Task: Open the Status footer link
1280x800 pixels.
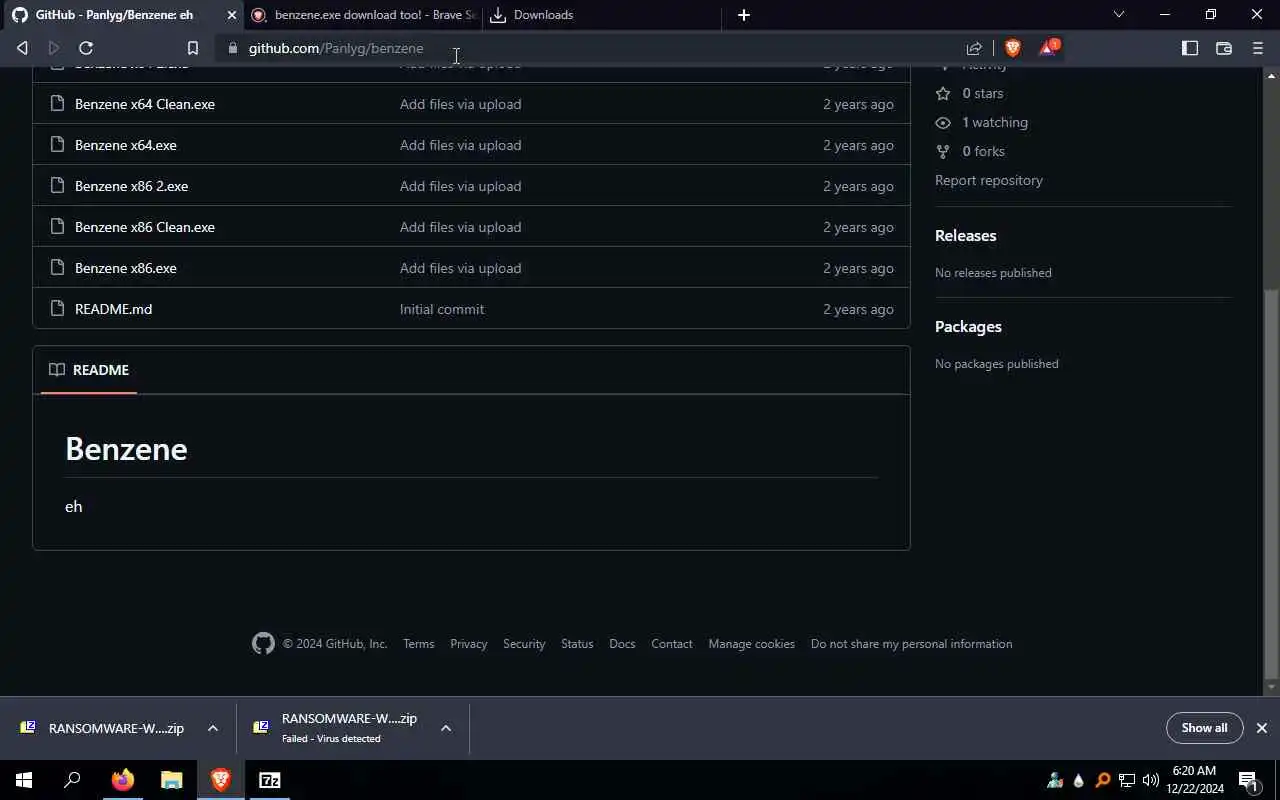Action: click(x=577, y=644)
